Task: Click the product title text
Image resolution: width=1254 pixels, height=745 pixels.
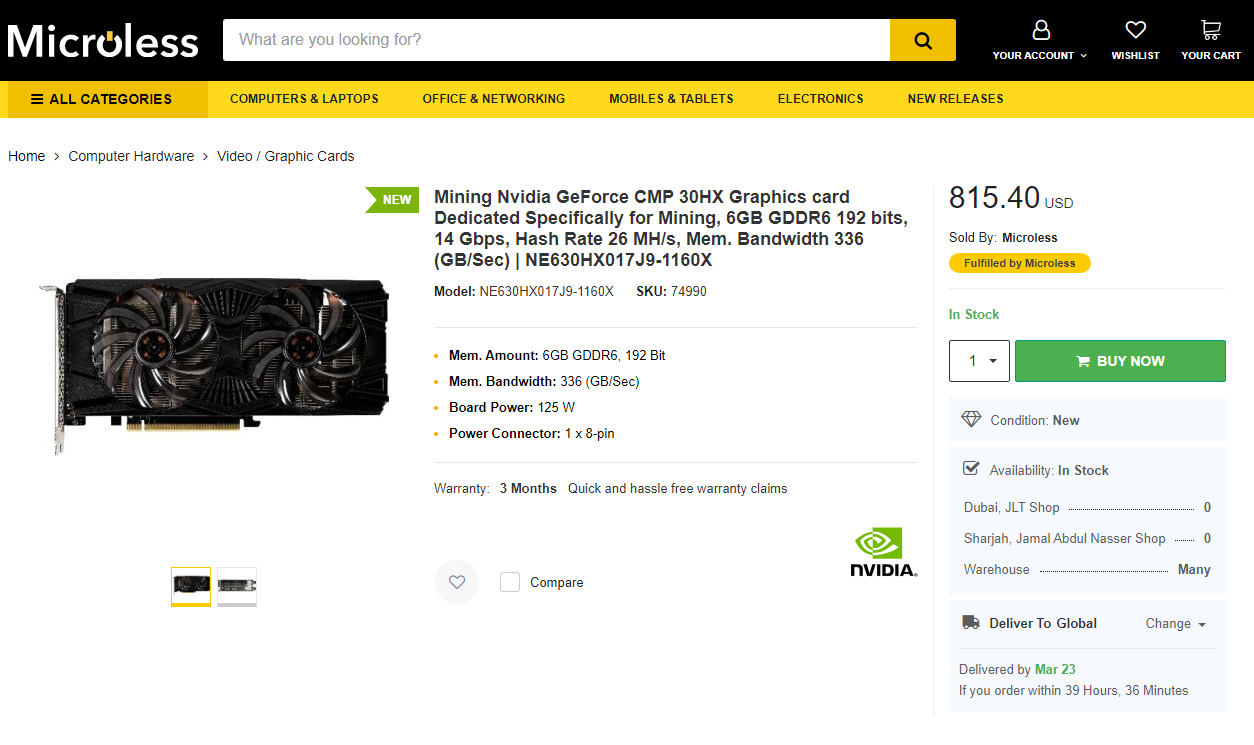Action: (x=672, y=229)
